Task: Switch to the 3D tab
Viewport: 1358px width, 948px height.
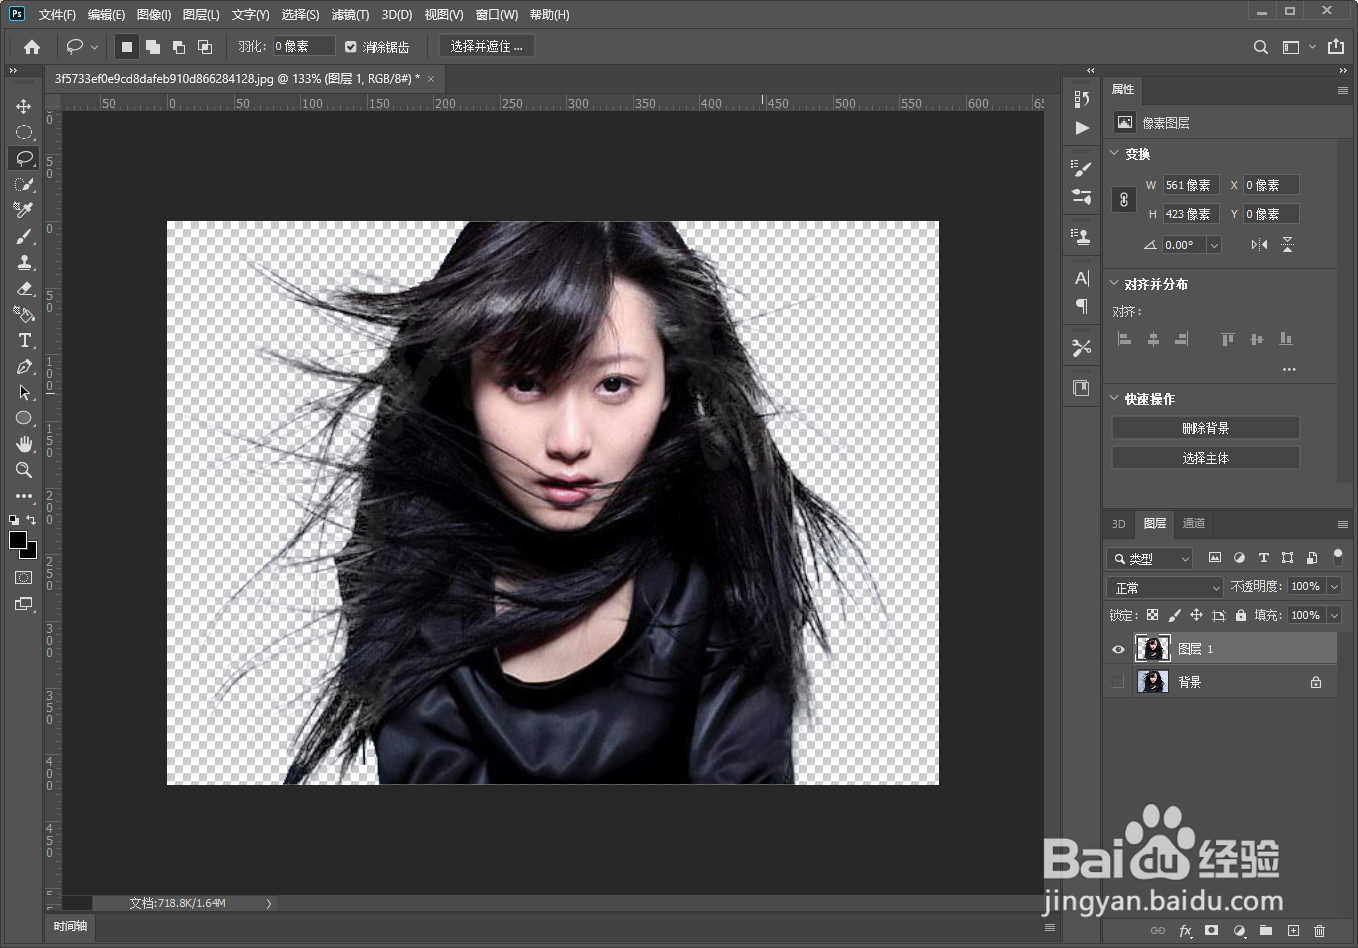Action: coord(1119,523)
